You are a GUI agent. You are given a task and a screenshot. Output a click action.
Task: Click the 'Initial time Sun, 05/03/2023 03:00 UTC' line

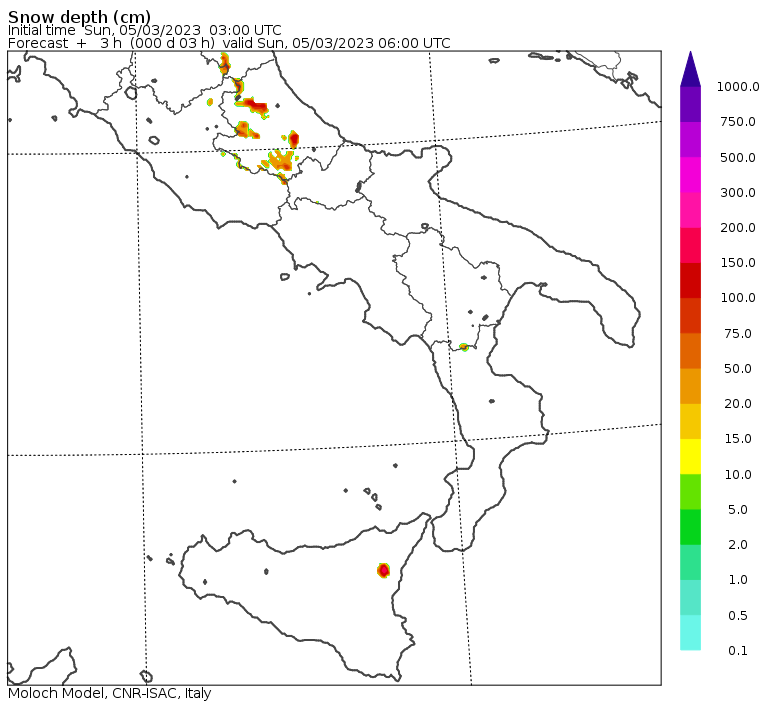click(144, 30)
